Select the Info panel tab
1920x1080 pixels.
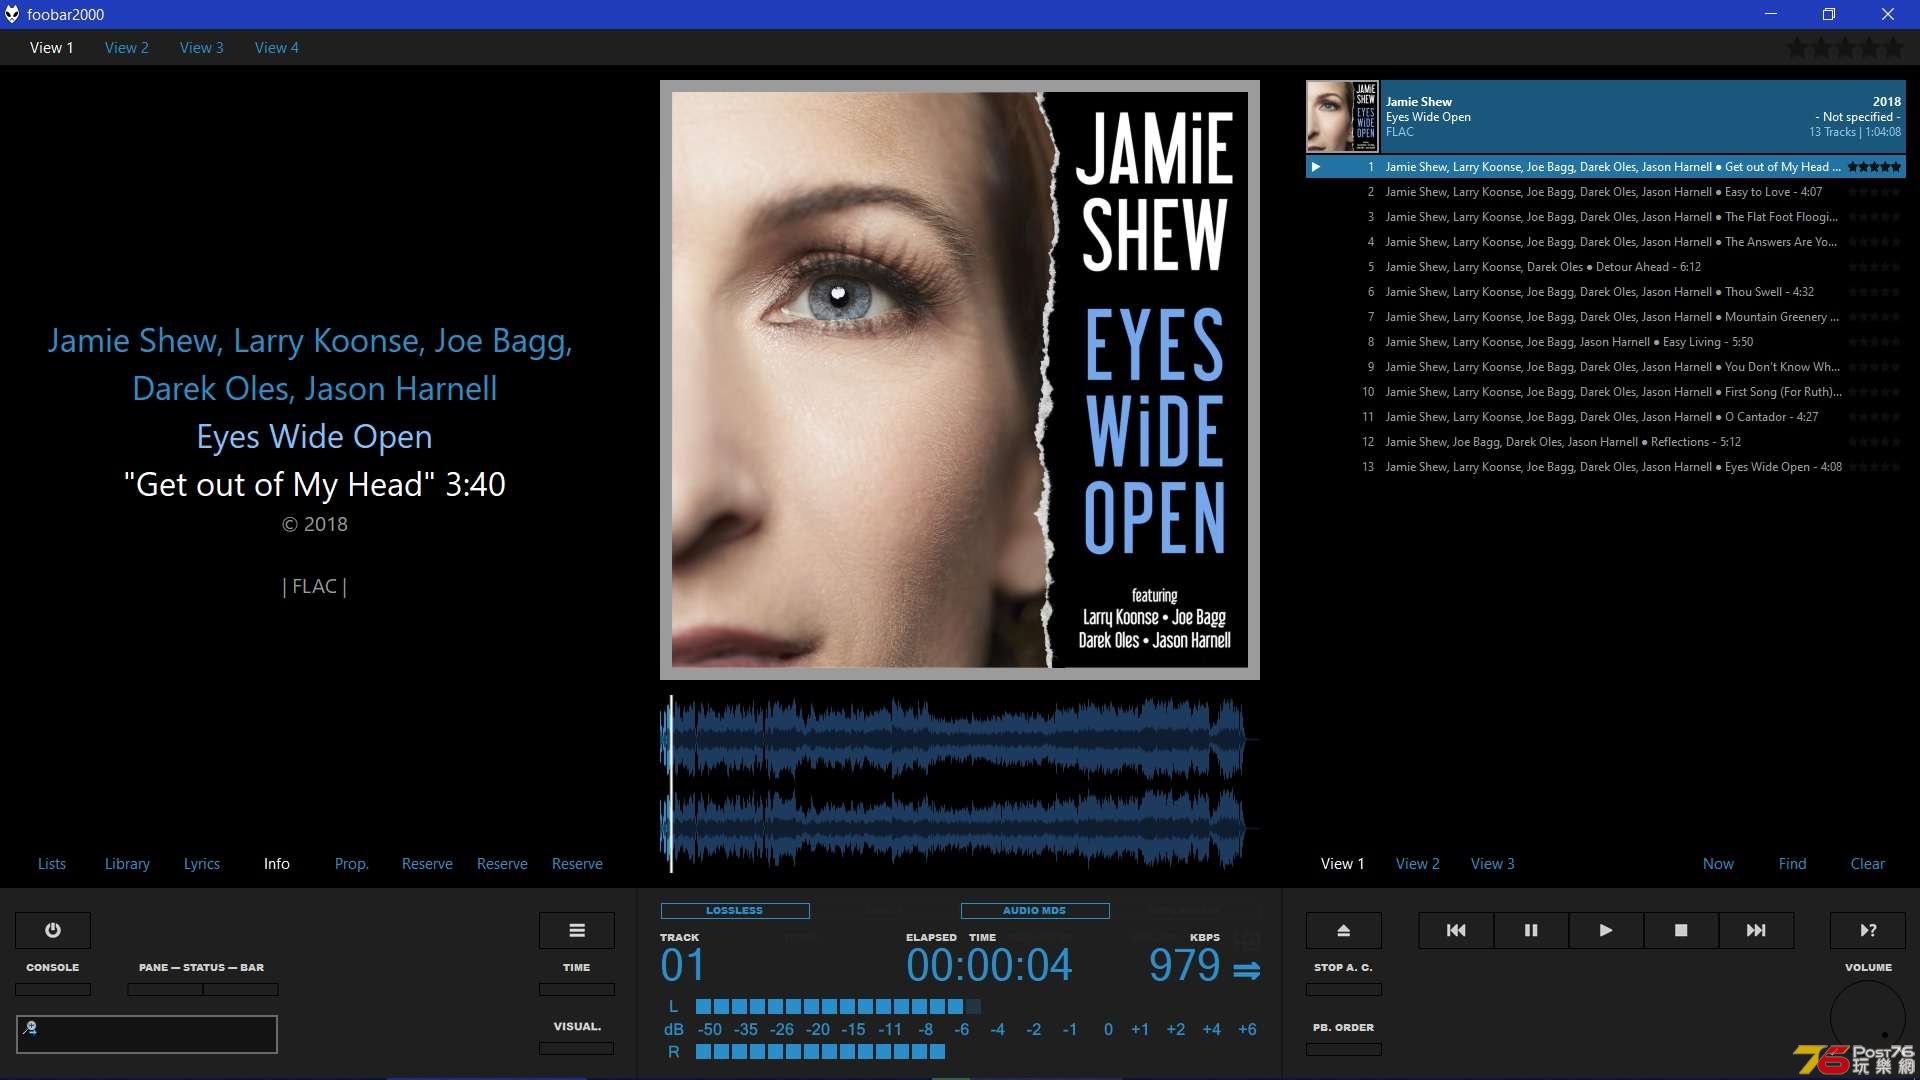(277, 864)
